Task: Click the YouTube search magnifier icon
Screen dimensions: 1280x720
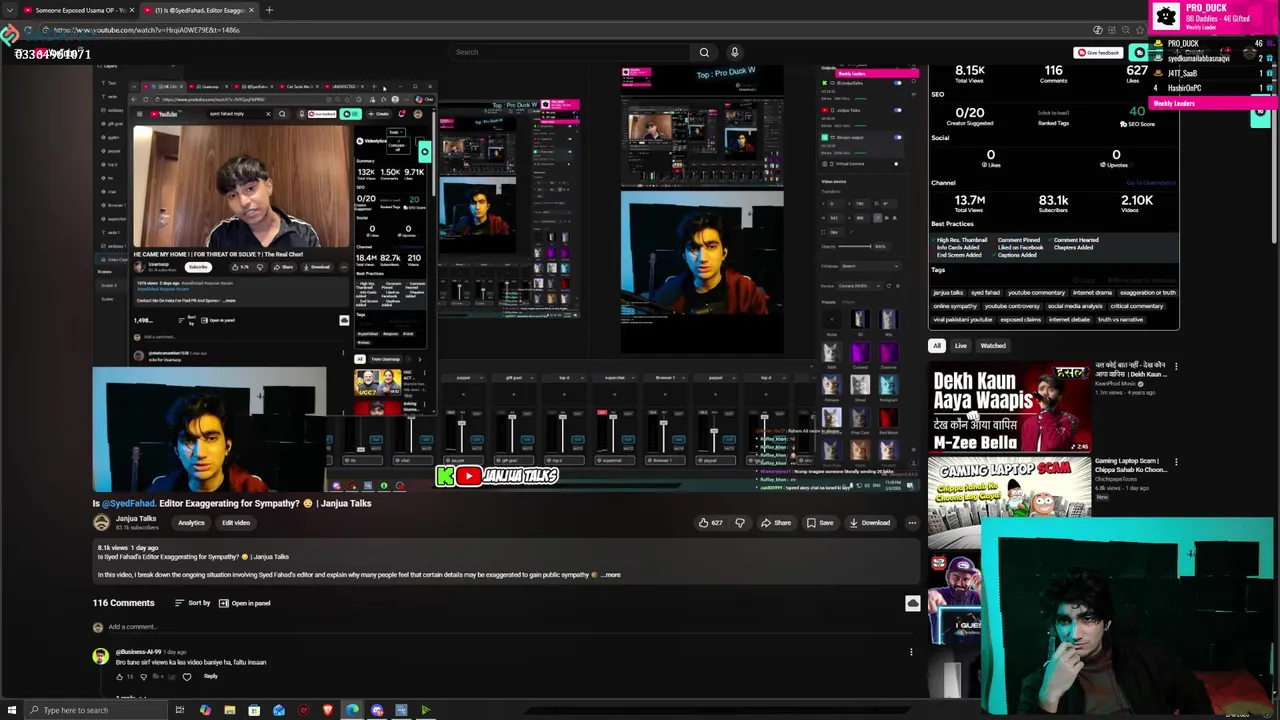Action: click(704, 52)
